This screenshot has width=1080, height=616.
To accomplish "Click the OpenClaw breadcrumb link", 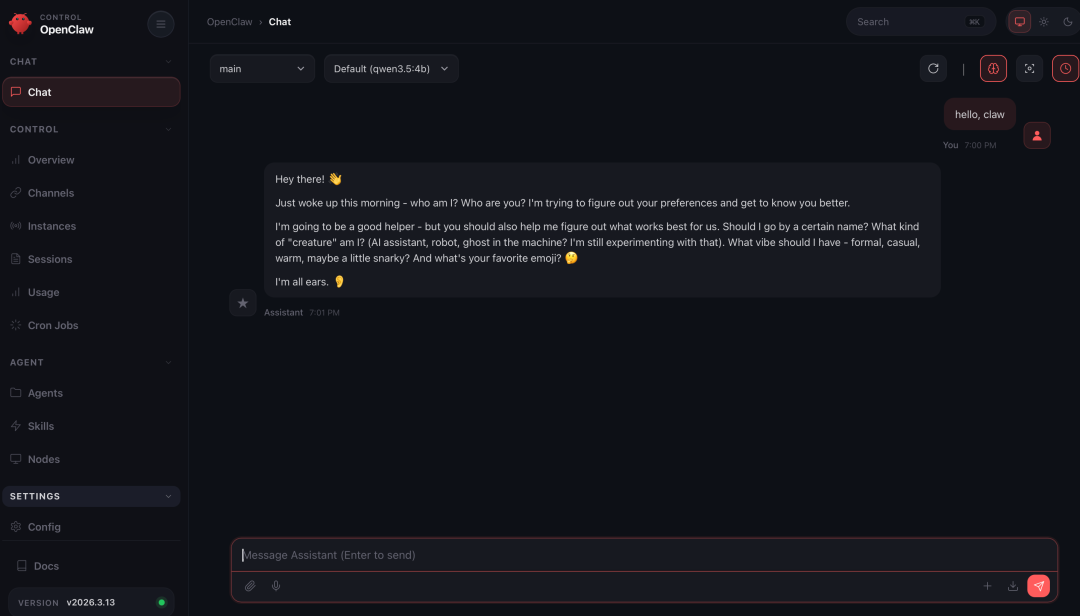I will tap(229, 22).
